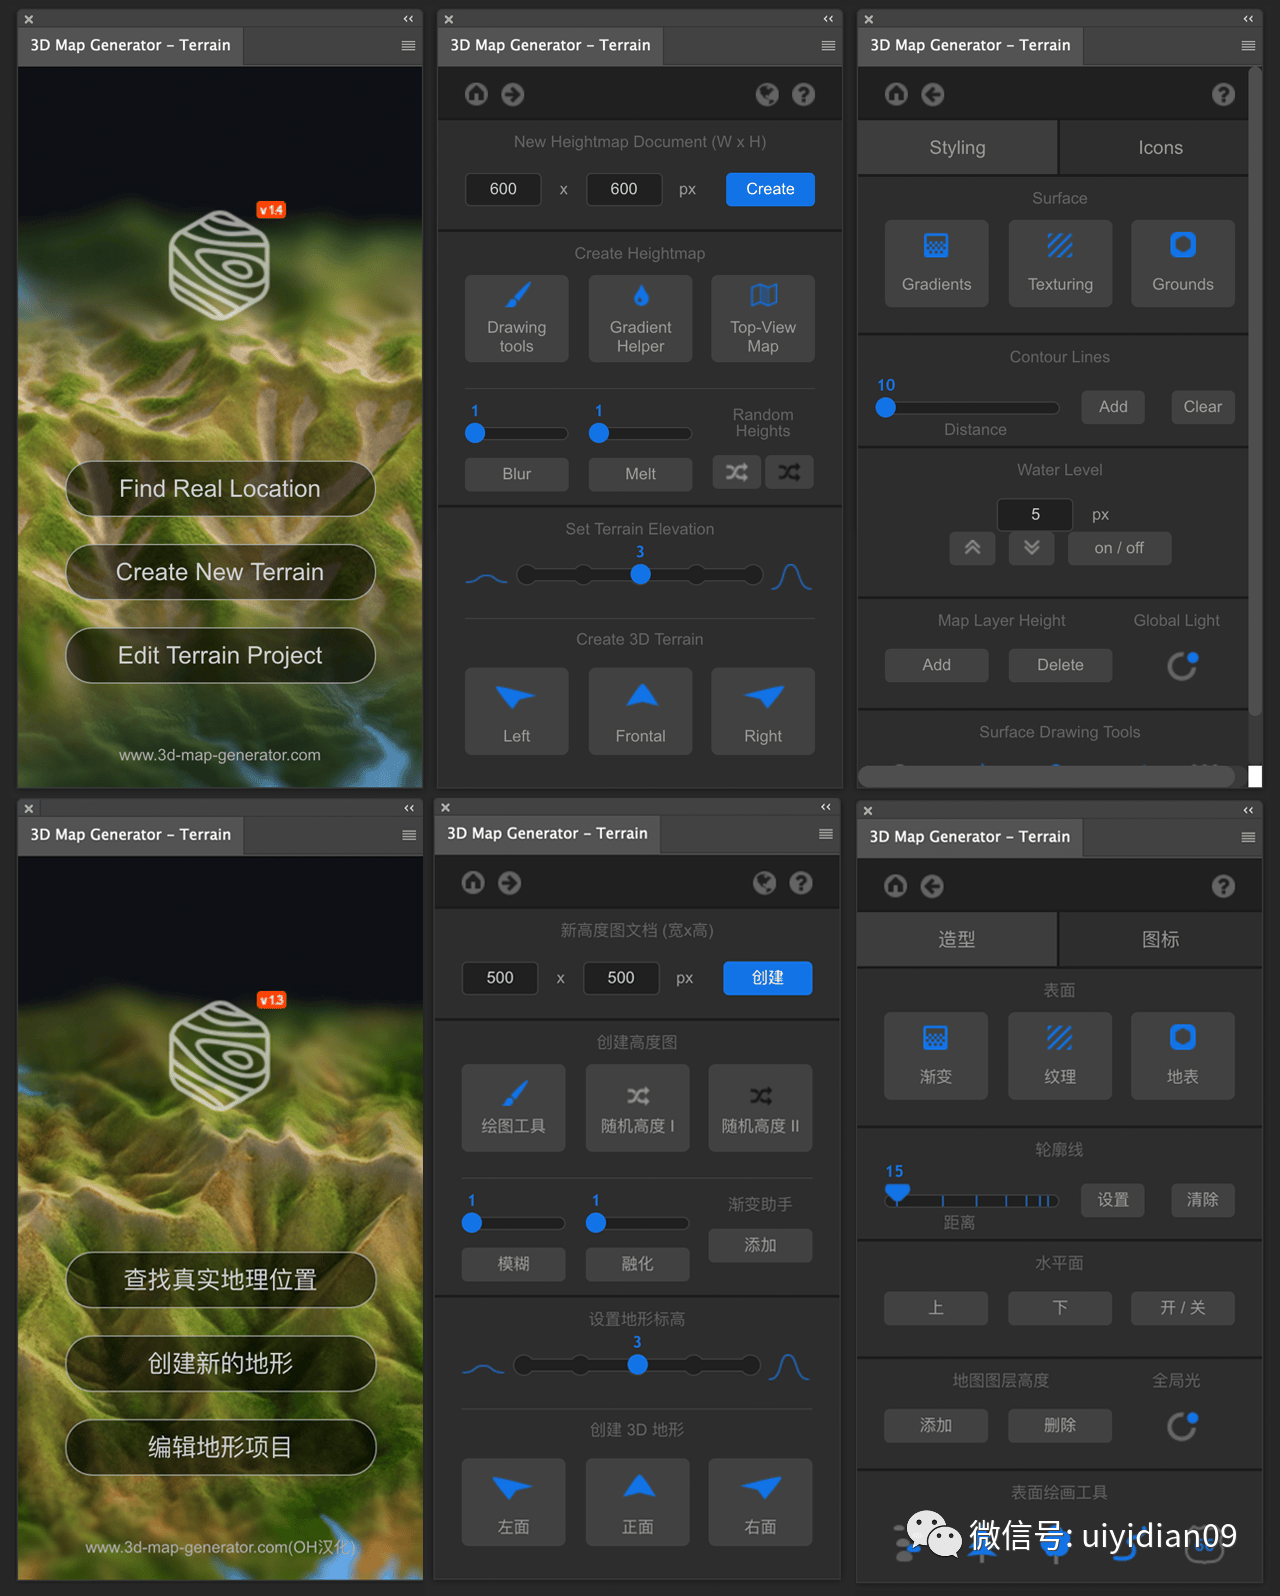
Task: Click 查找真实地理位置 button
Action: pos(220,1280)
